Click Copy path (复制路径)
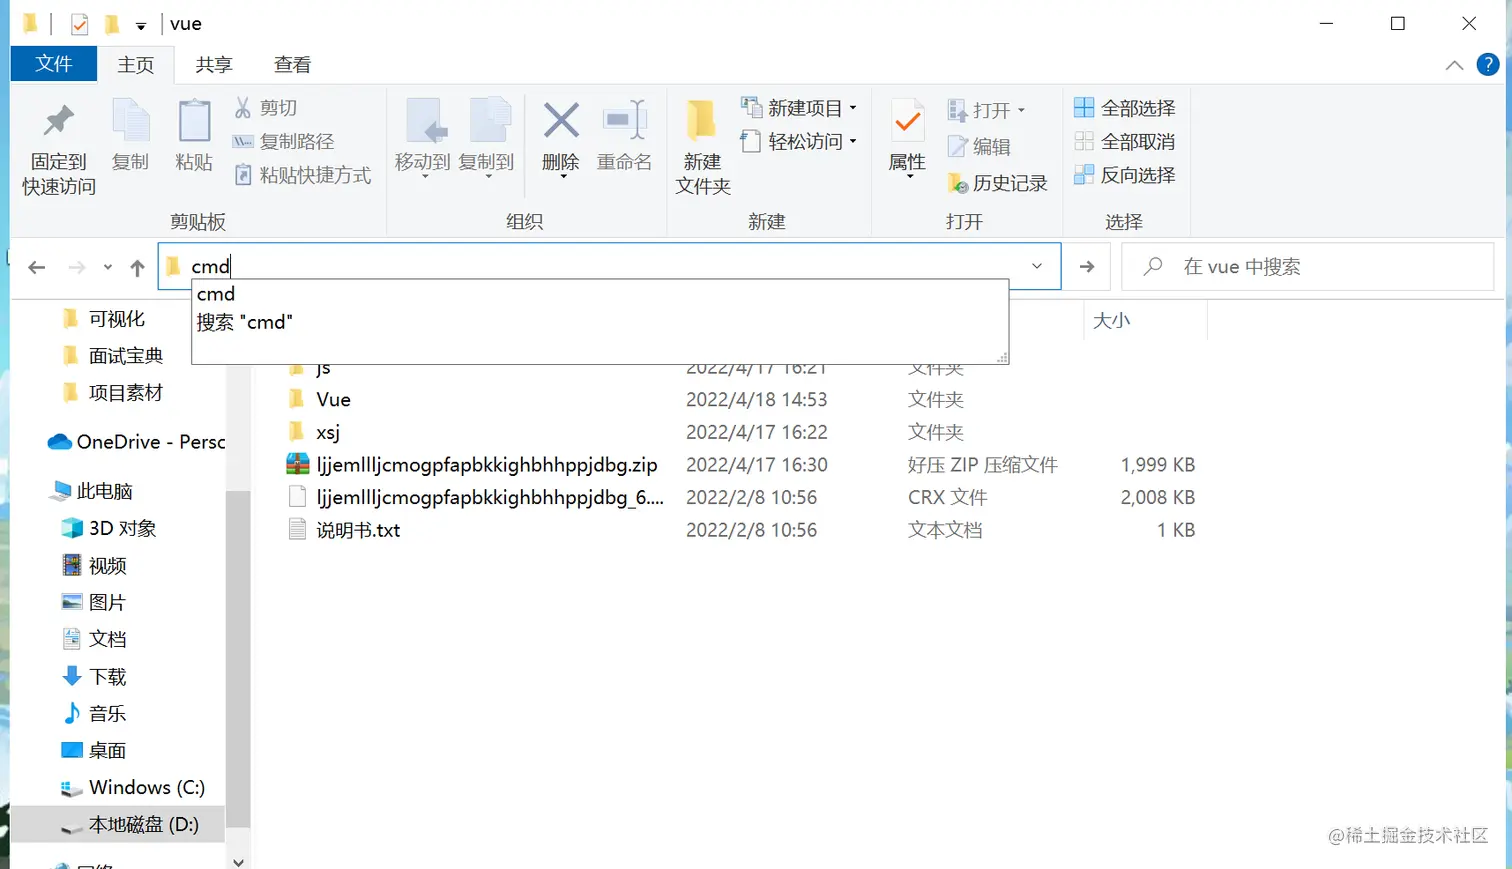The height and width of the screenshot is (869, 1512). [x=283, y=142]
